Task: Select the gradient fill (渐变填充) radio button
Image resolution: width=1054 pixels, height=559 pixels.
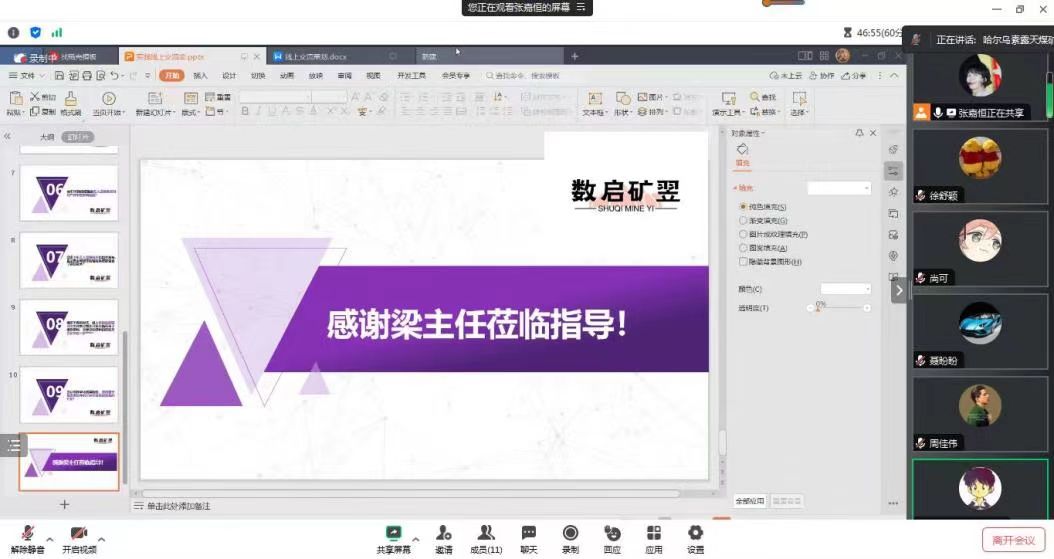Action: coord(743,220)
